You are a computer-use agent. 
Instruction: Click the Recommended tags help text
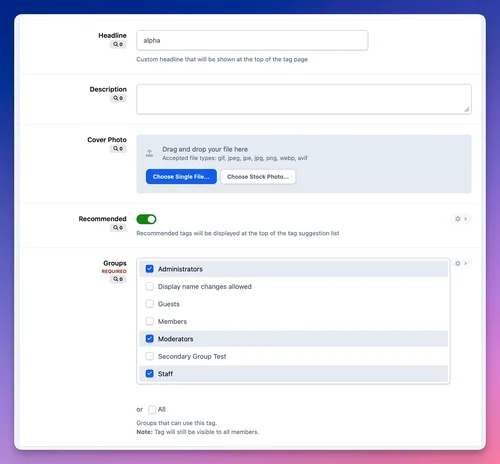(x=238, y=233)
